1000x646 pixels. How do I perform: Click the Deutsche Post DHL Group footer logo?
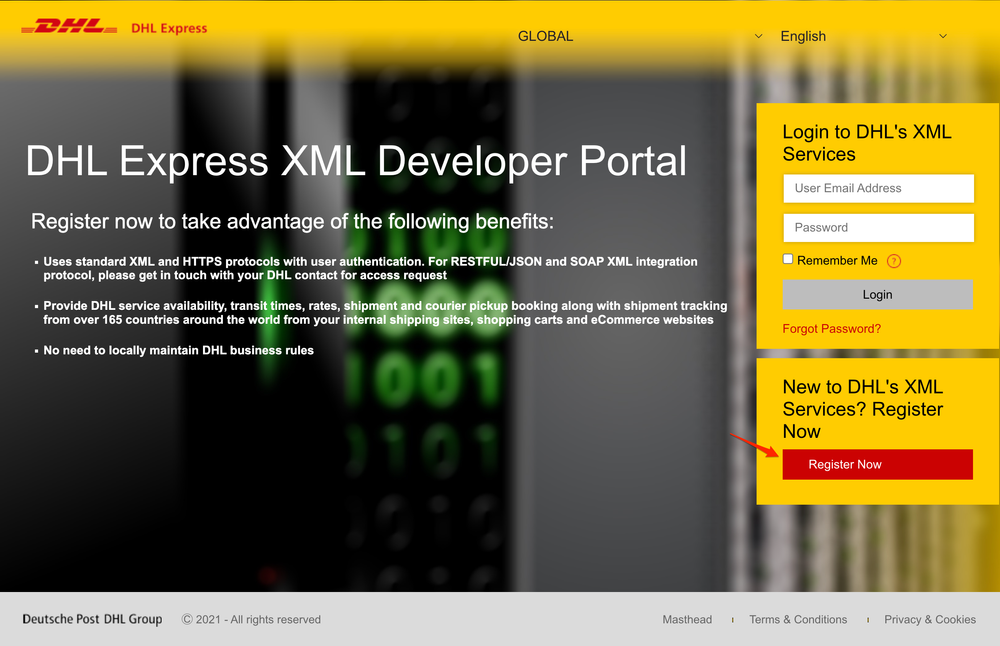92,619
